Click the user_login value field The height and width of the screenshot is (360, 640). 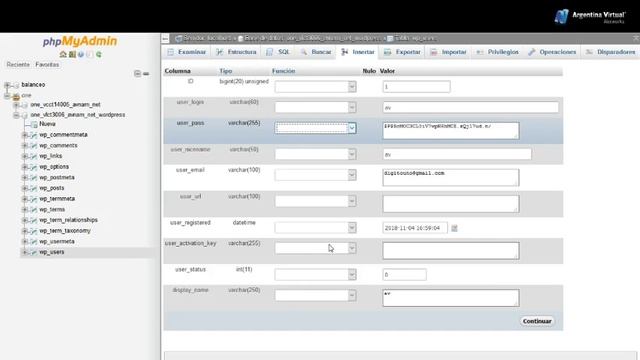click(x=471, y=108)
